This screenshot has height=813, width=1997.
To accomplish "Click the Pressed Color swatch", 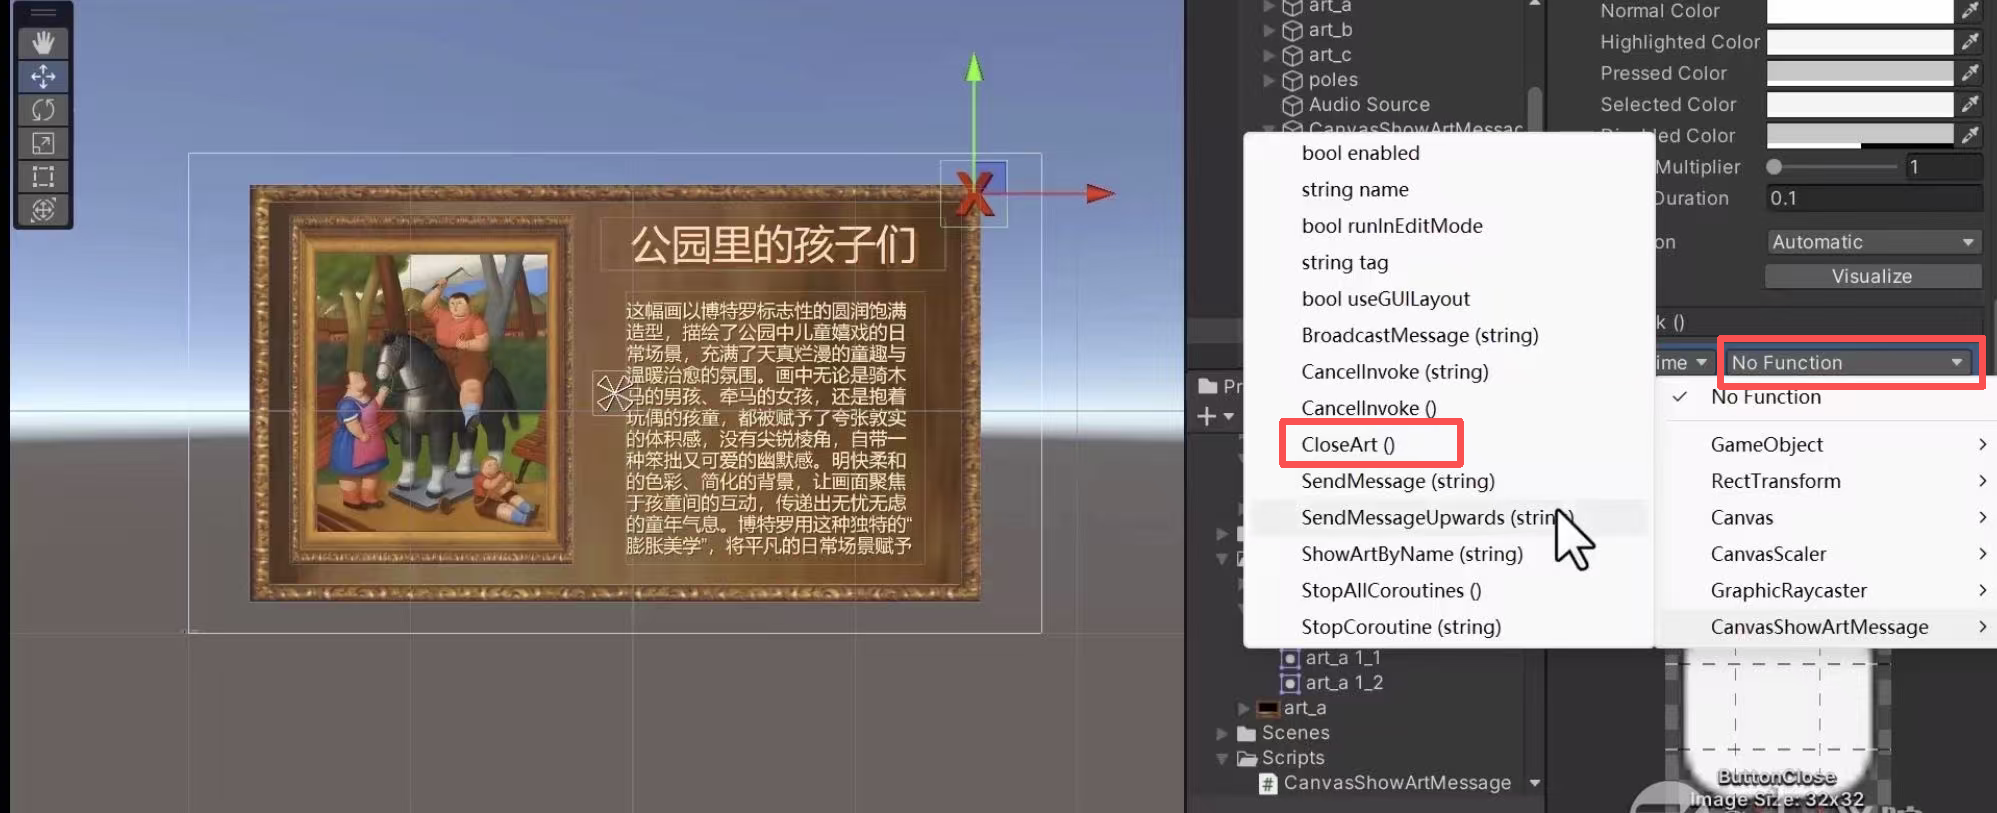I will click(x=1860, y=73).
